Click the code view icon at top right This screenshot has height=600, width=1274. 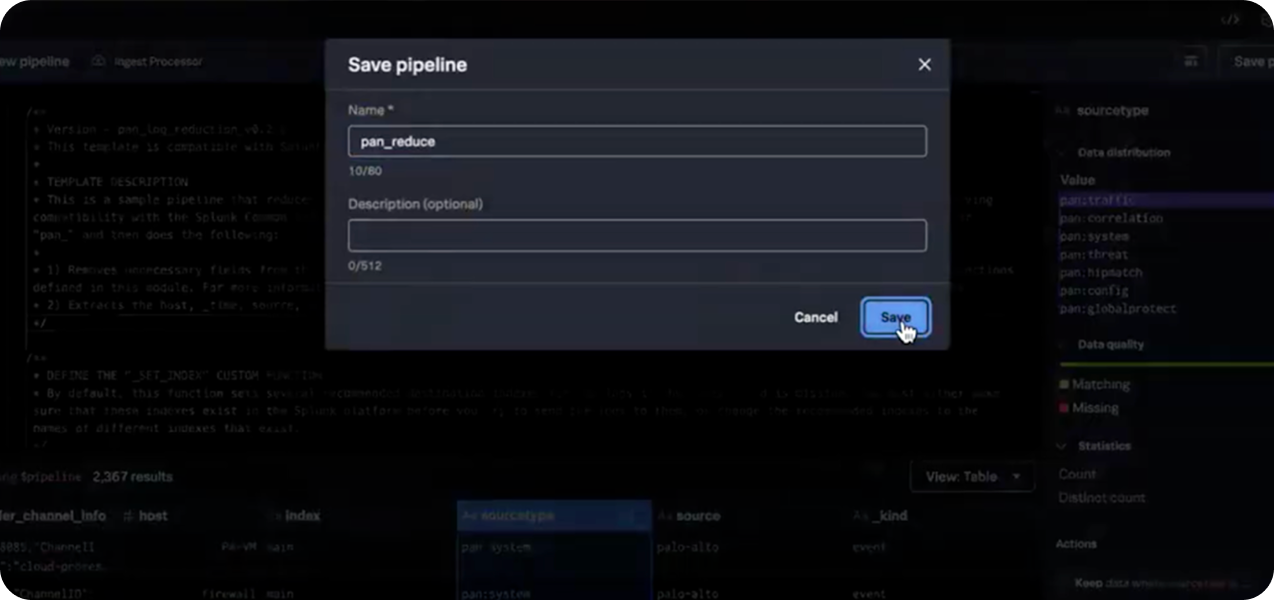point(1229,19)
